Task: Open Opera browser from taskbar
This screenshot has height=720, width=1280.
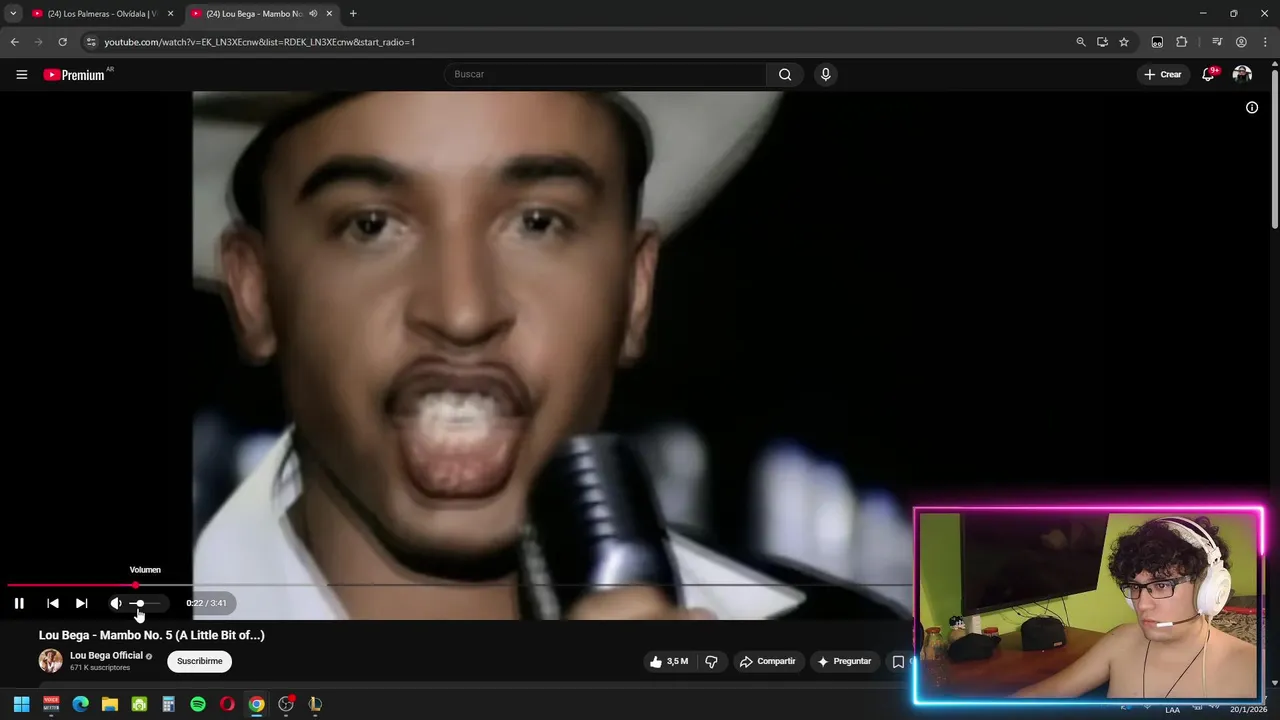Action: pos(227,704)
